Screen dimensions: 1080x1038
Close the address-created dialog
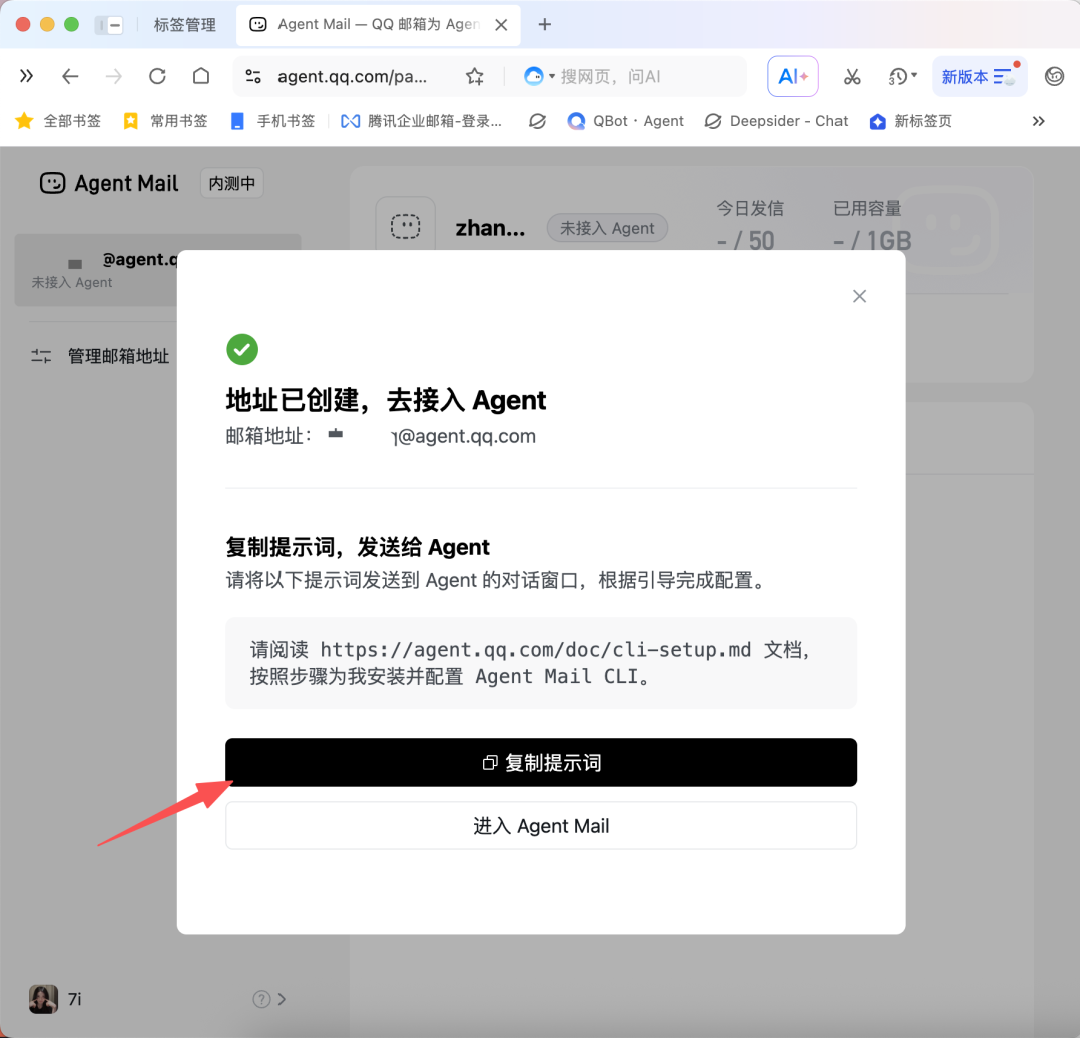859,296
